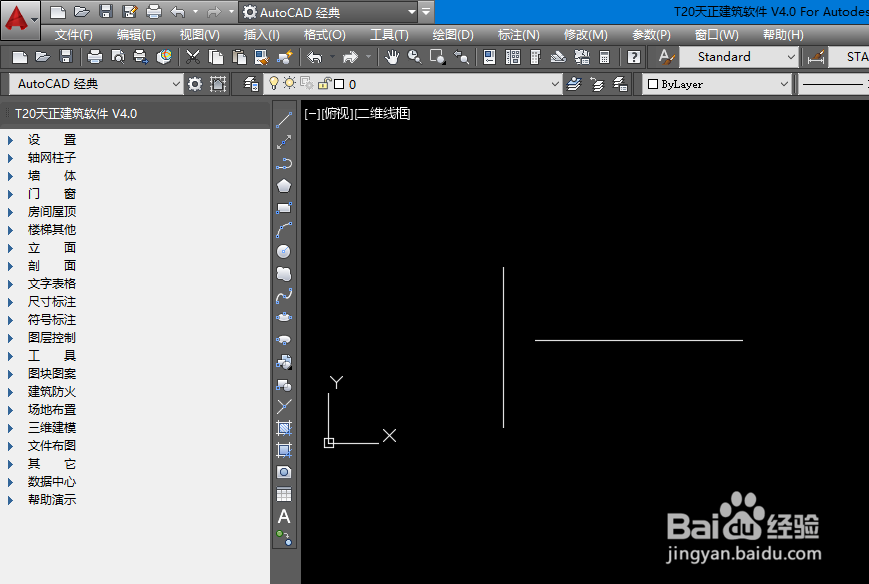This screenshot has height=584, width=869.
Task: Open the 编辑(E) menu
Action: coord(136,35)
